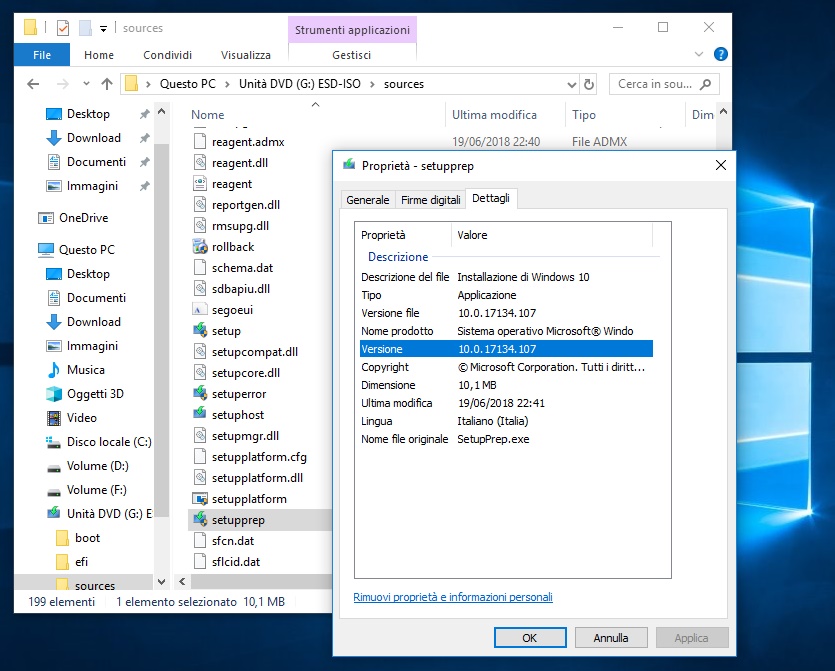Click the setuperror file icon
835x671 pixels.
200,394
